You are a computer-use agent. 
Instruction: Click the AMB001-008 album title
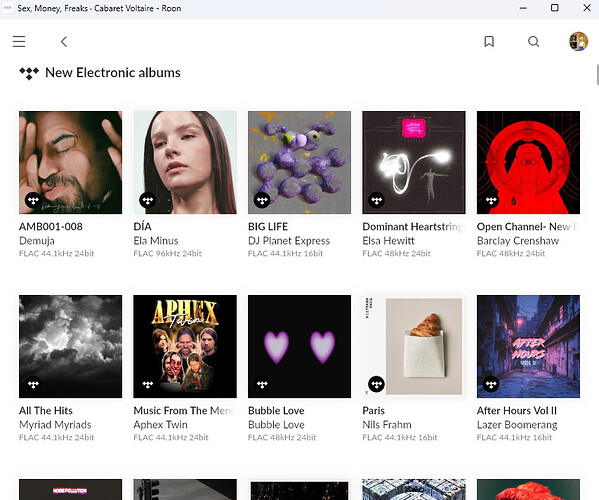[x=51, y=227]
